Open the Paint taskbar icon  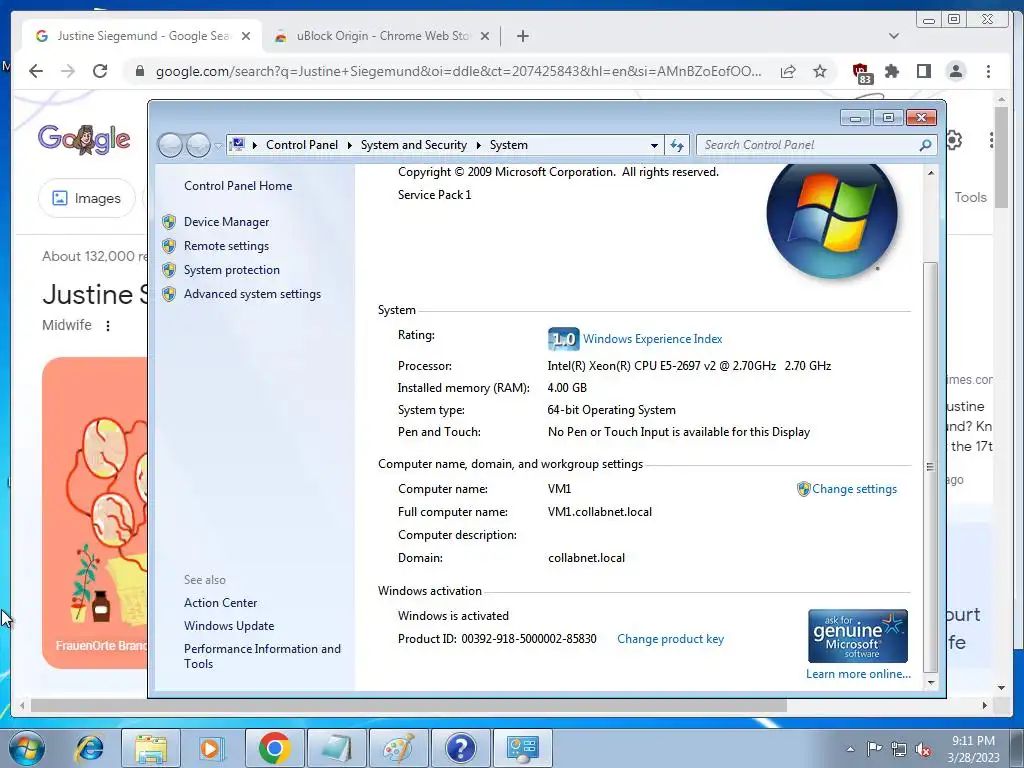(398, 748)
